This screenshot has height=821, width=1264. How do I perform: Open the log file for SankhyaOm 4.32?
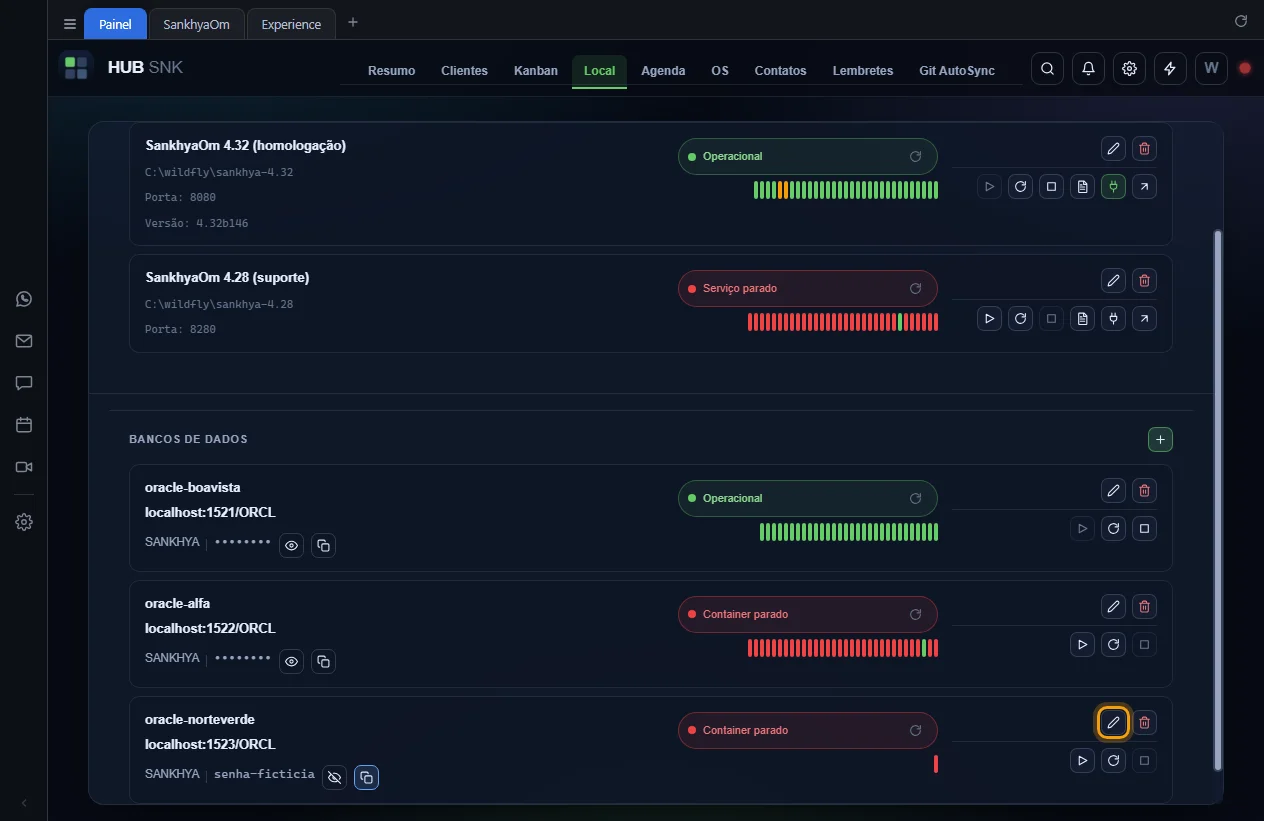point(1082,186)
